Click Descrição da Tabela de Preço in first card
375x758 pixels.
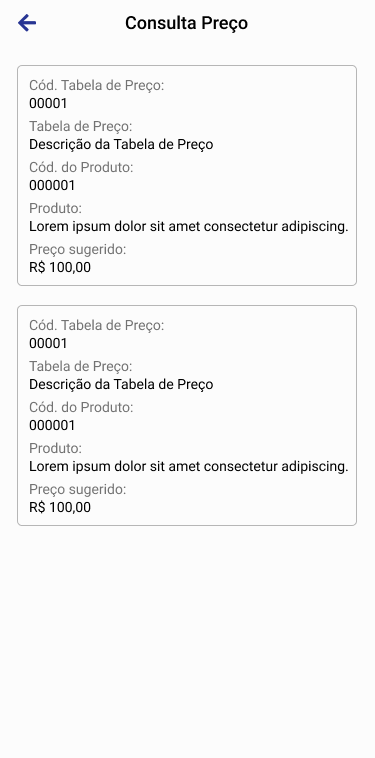pyautogui.click(x=121, y=145)
